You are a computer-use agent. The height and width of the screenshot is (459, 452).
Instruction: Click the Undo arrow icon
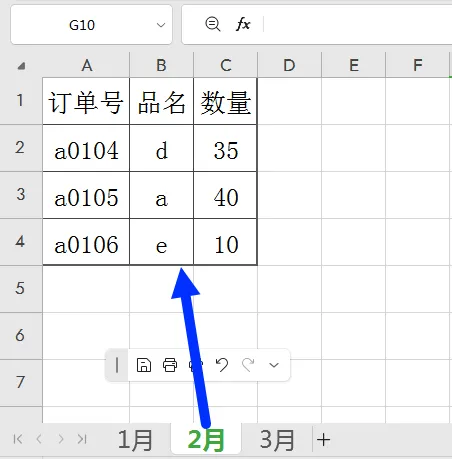(x=222, y=365)
